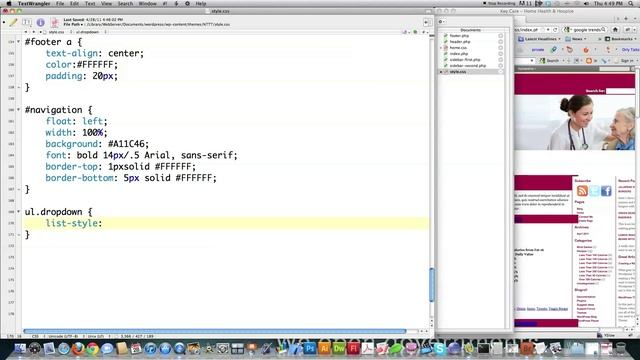Open Google Chrome from the dock
This screenshot has height=360, width=640.
tap(93, 349)
